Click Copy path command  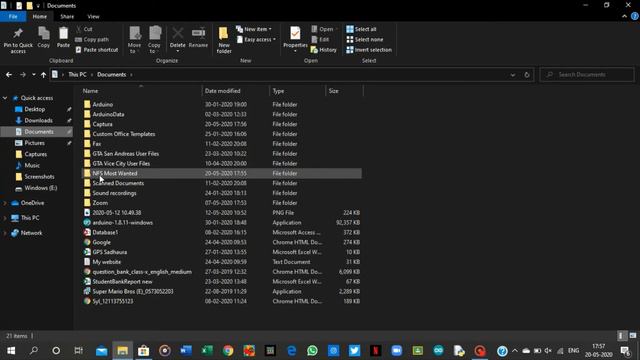pos(92,40)
